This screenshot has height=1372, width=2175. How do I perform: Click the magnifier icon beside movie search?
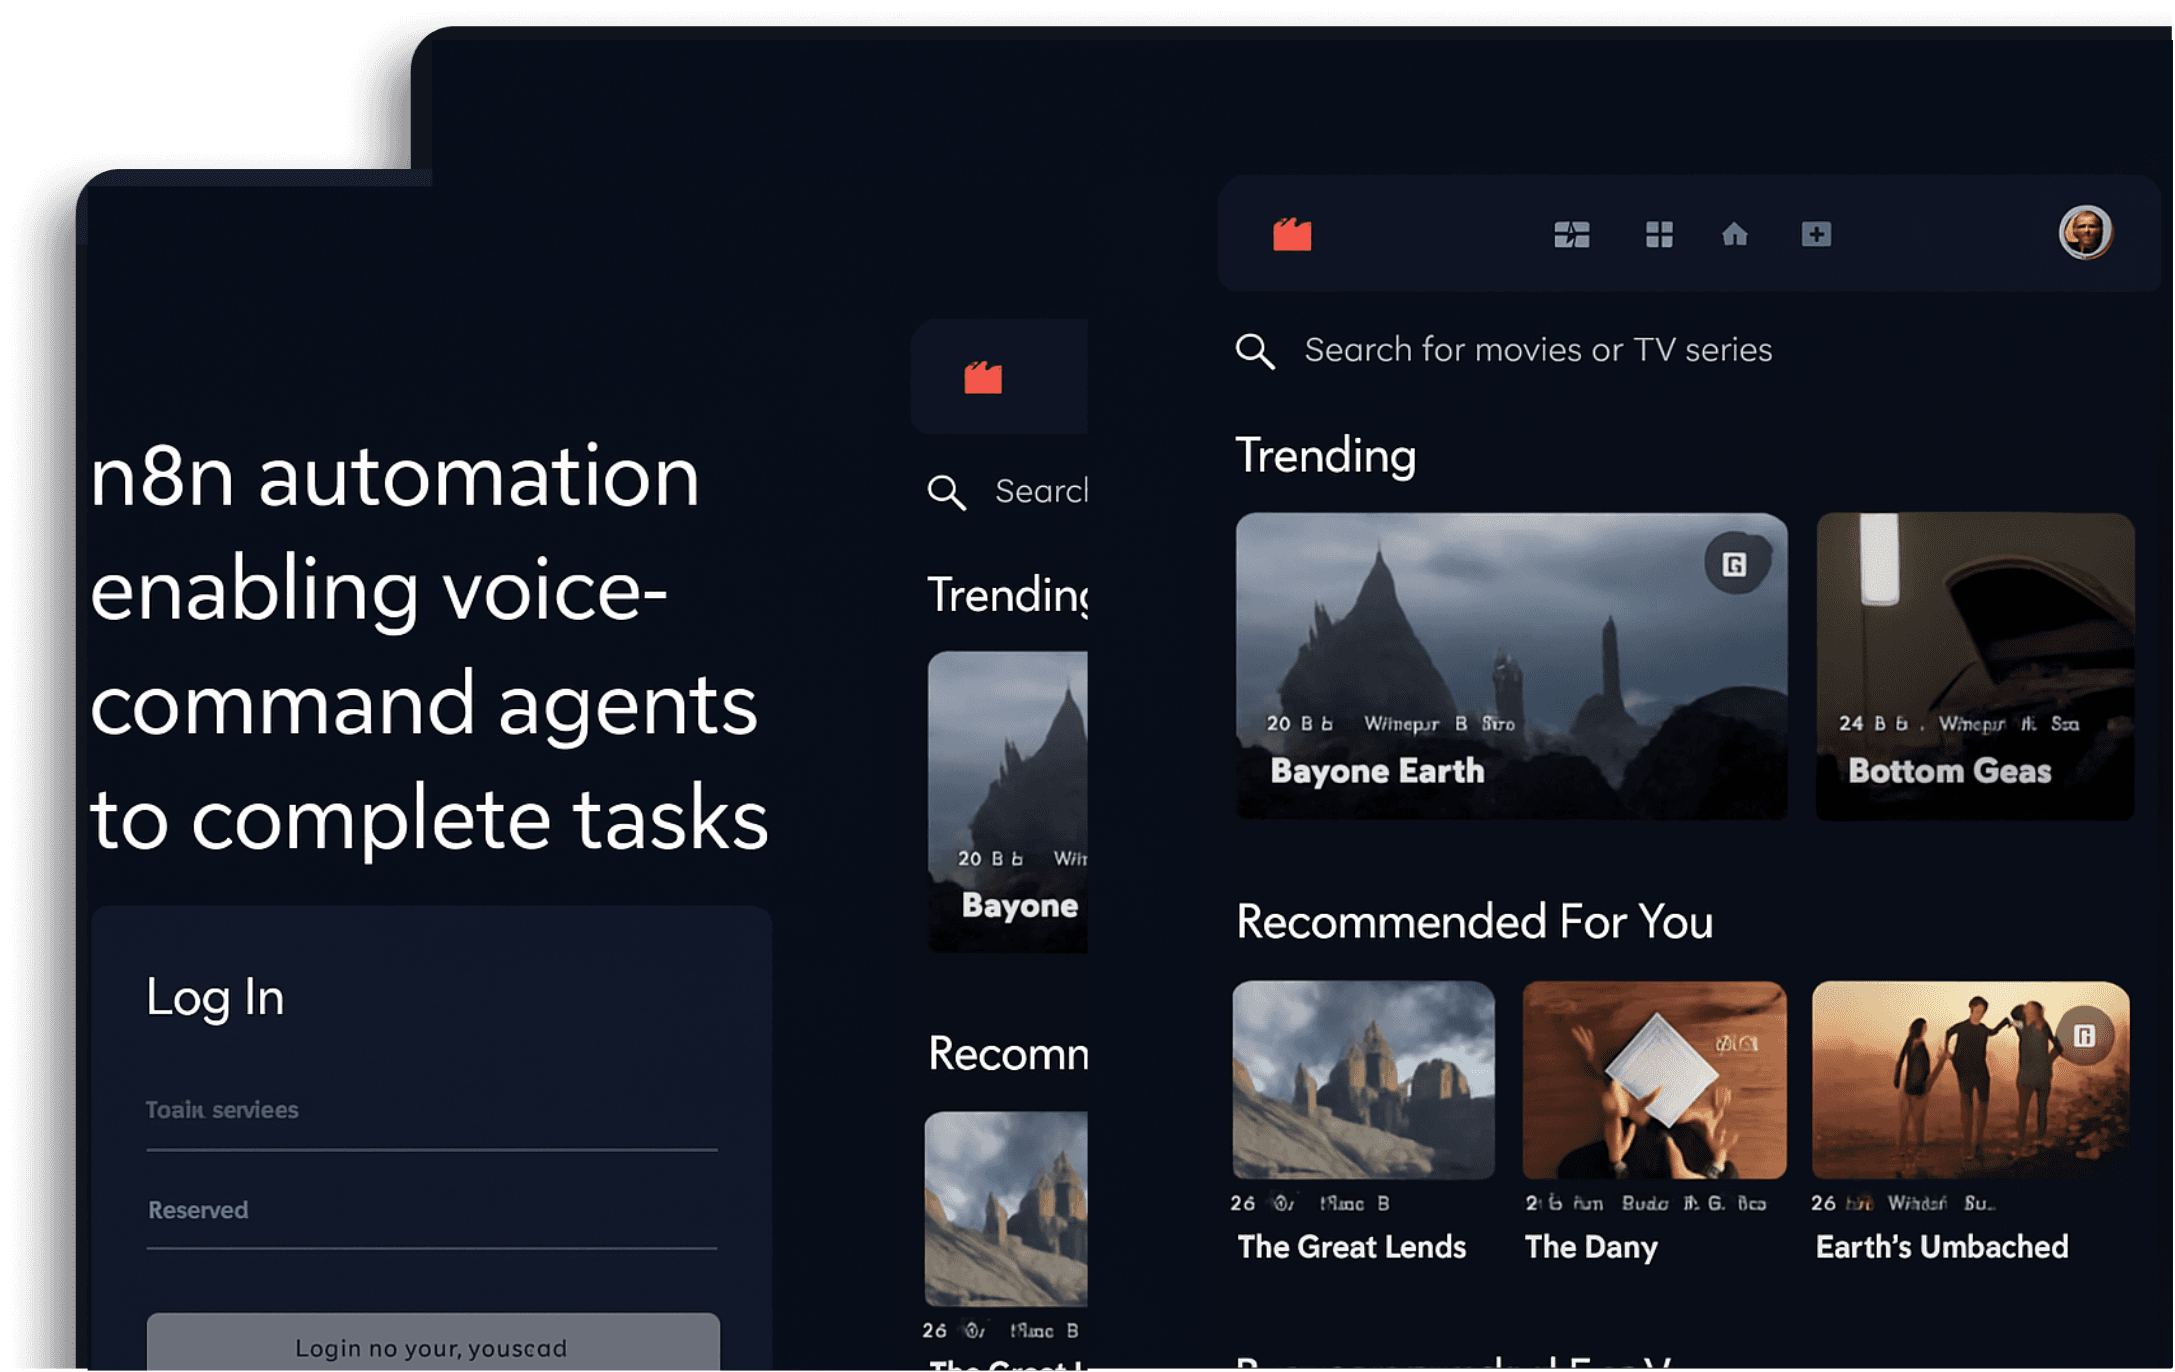pos(1255,351)
